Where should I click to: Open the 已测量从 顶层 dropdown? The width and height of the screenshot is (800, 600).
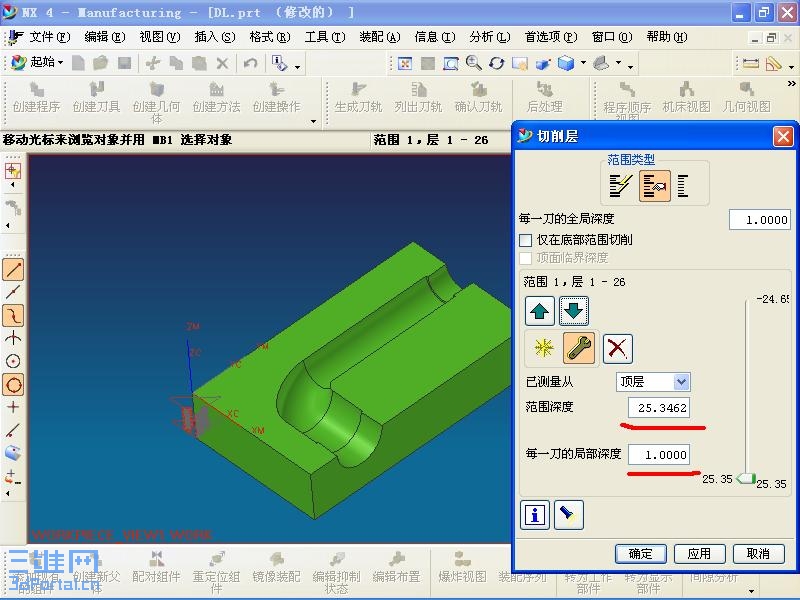click(x=653, y=382)
